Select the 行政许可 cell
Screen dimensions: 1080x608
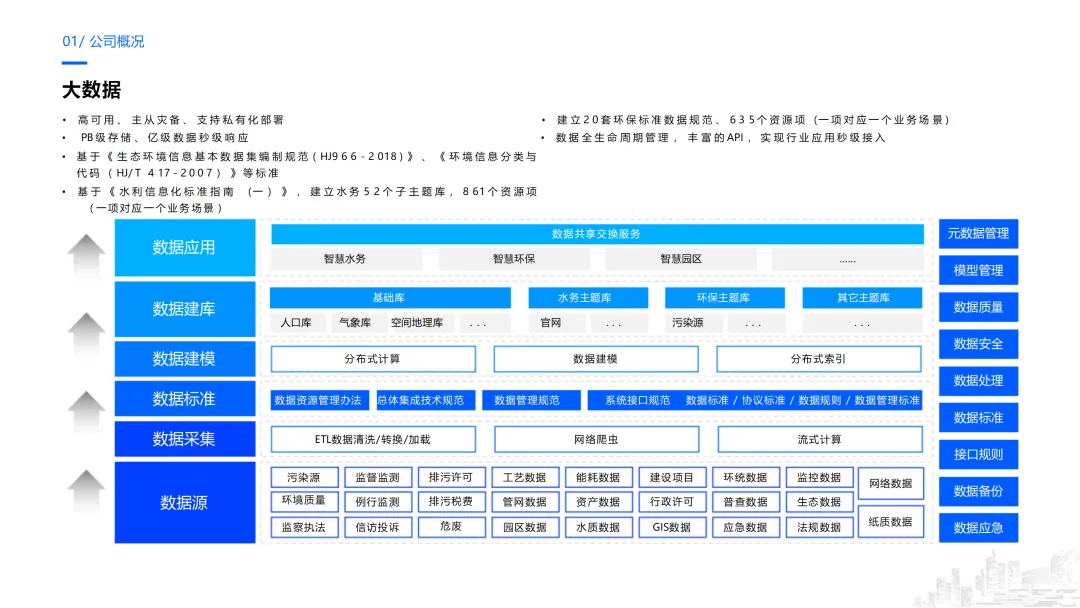point(672,502)
